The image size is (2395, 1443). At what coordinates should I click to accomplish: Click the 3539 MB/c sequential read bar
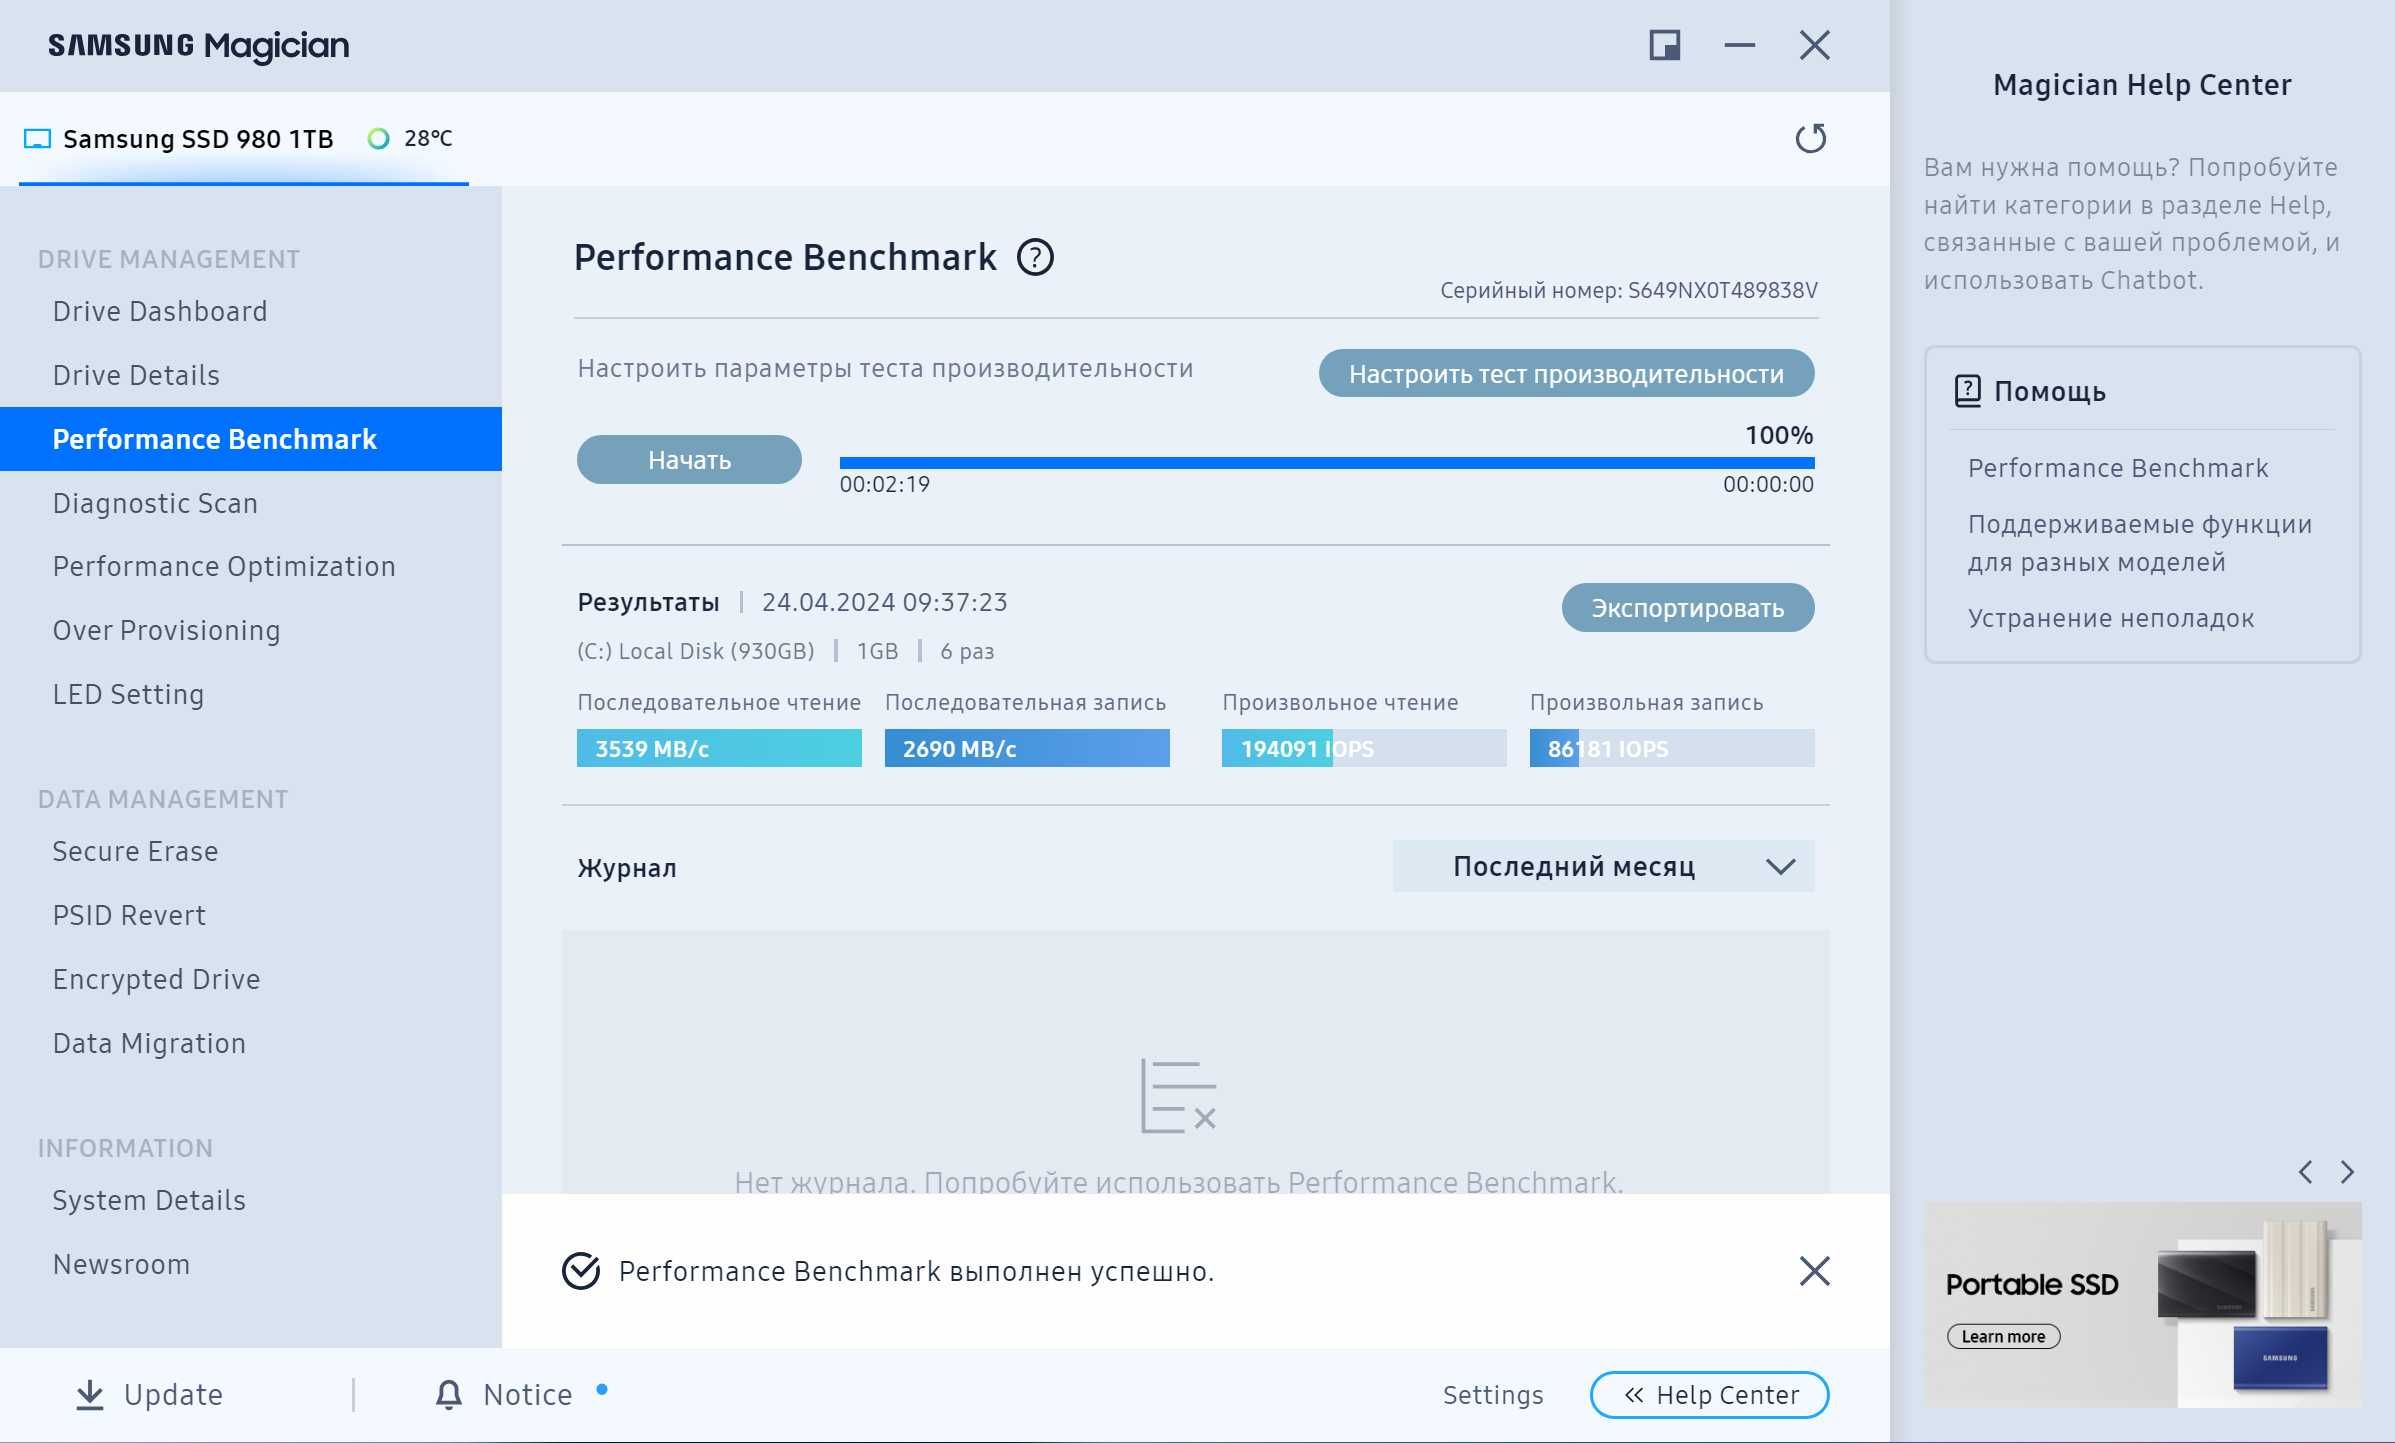click(719, 748)
